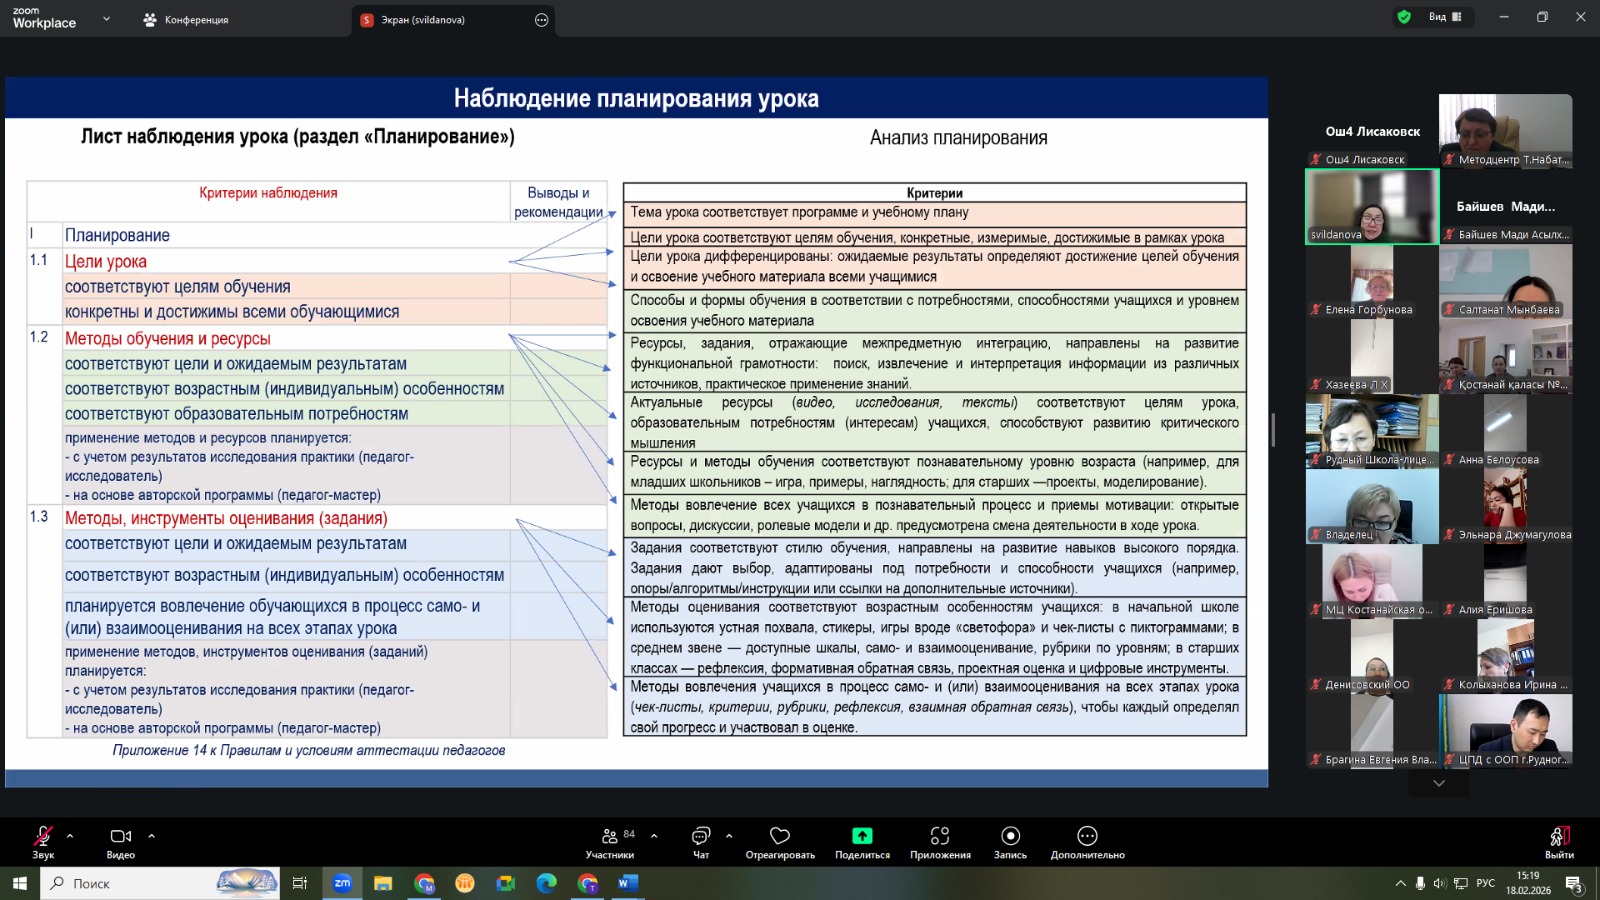Open the Приложения apps icon
Screen dimensions: 1600x900
pyautogui.click(x=940, y=837)
